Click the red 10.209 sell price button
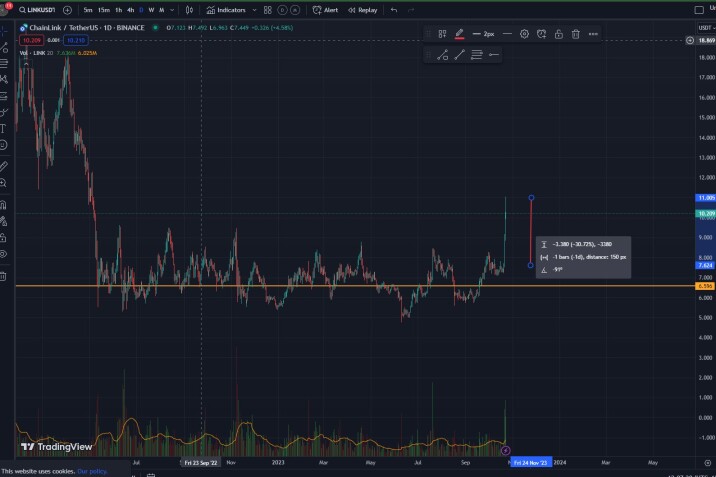This screenshot has width=716, height=477. pos(32,40)
